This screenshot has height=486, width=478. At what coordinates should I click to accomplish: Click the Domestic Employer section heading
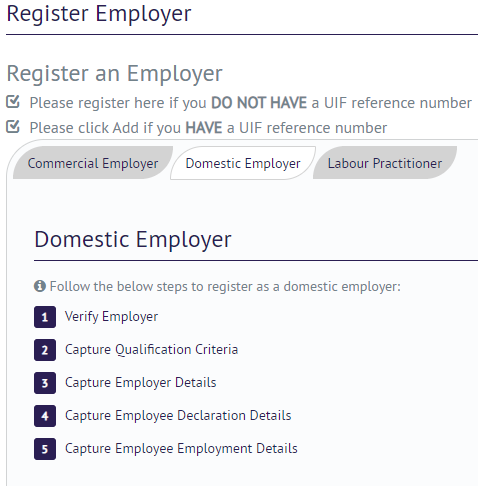133,239
